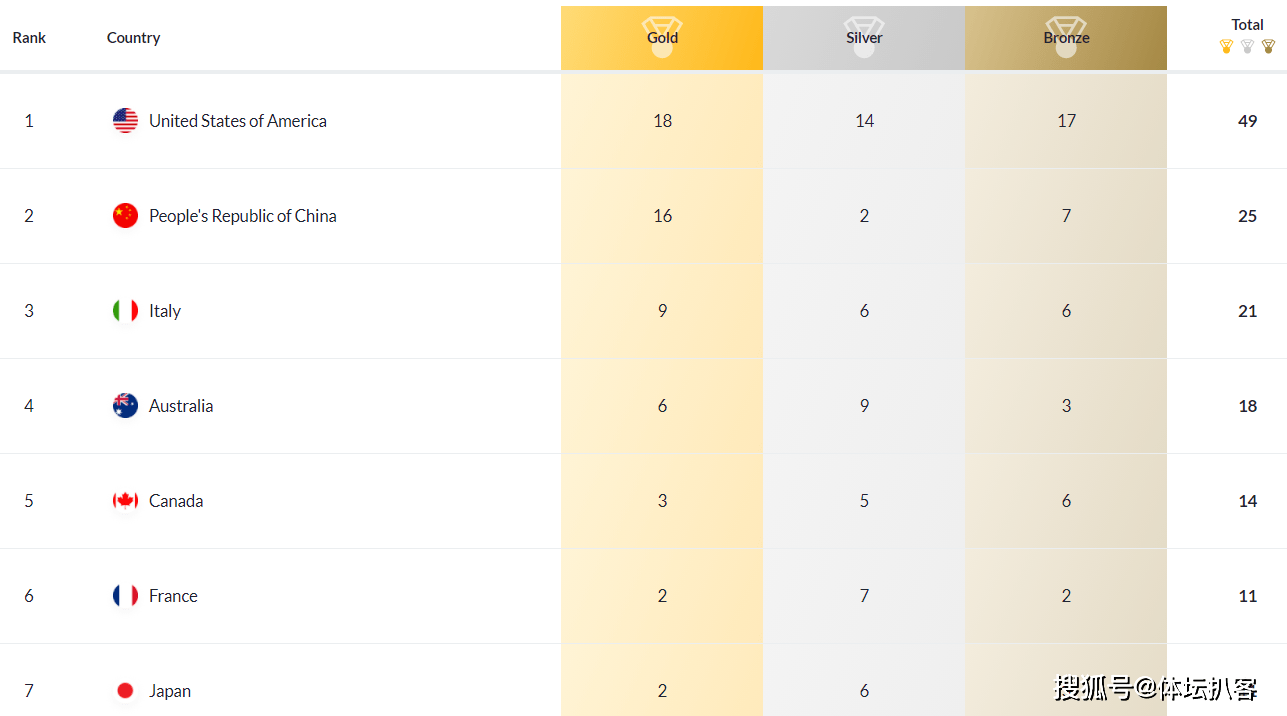
Task: Click the gold medal icon under Total
Action: (x=1226, y=46)
